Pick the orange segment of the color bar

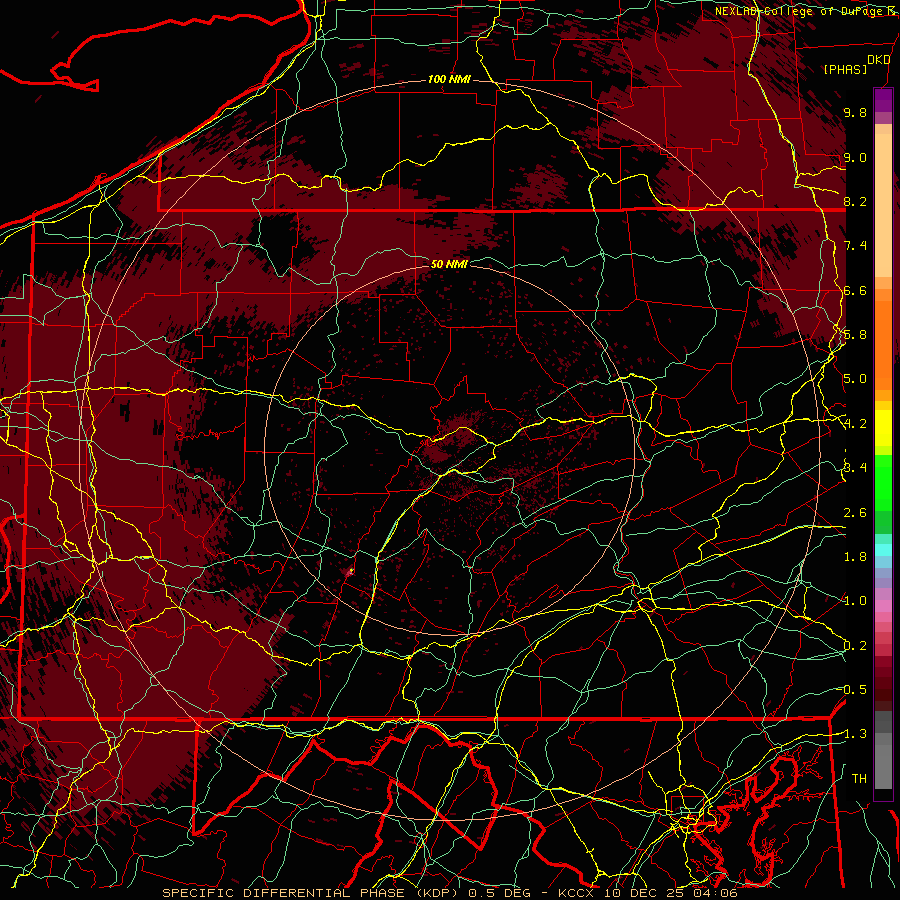click(883, 344)
